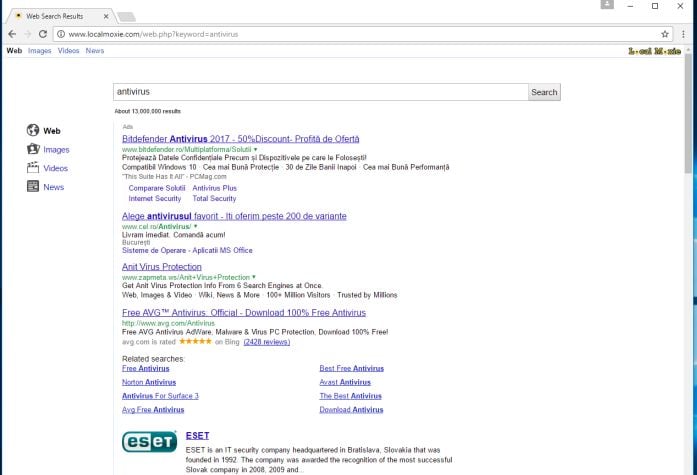The height and width of the screenshot is (475, 697).
Task: Open the Total Security sitelink
Action: point(214,199)
